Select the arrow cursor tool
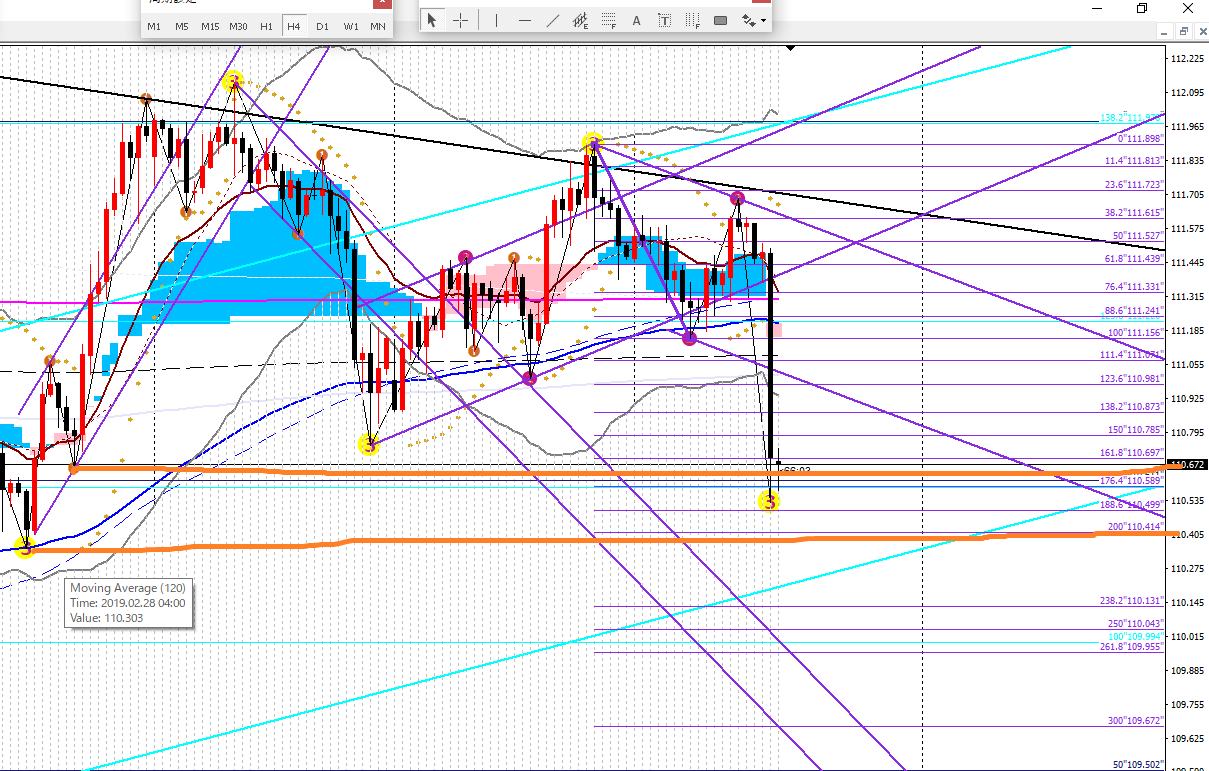 [x=432, y=20]
